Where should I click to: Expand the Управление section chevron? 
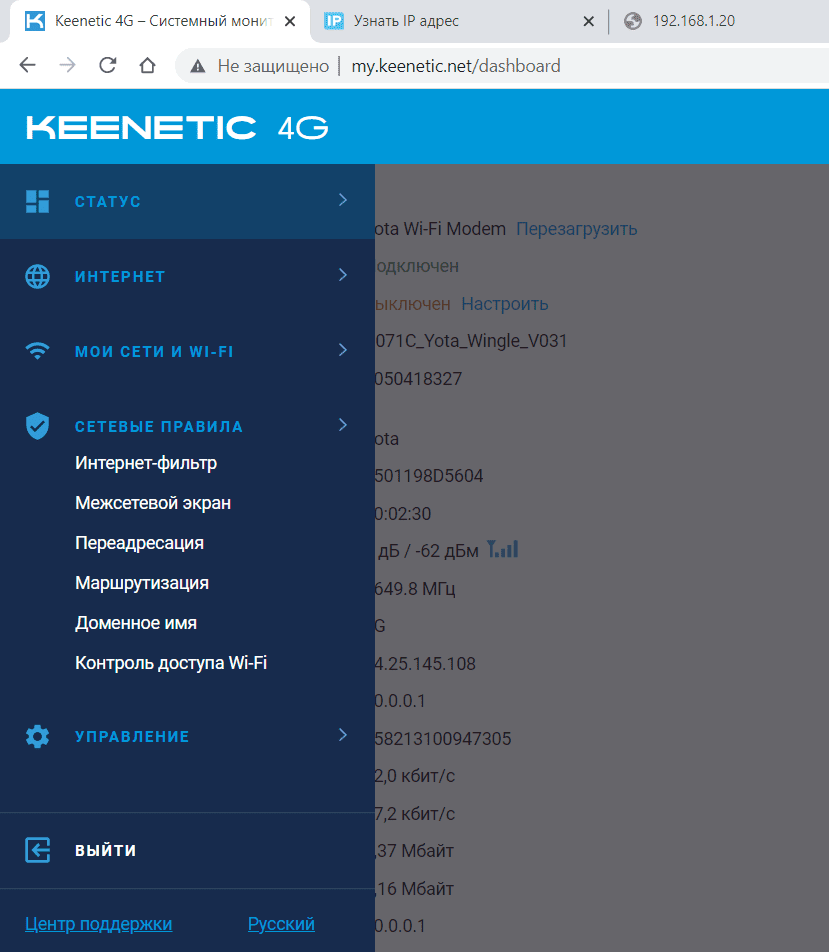343,735
